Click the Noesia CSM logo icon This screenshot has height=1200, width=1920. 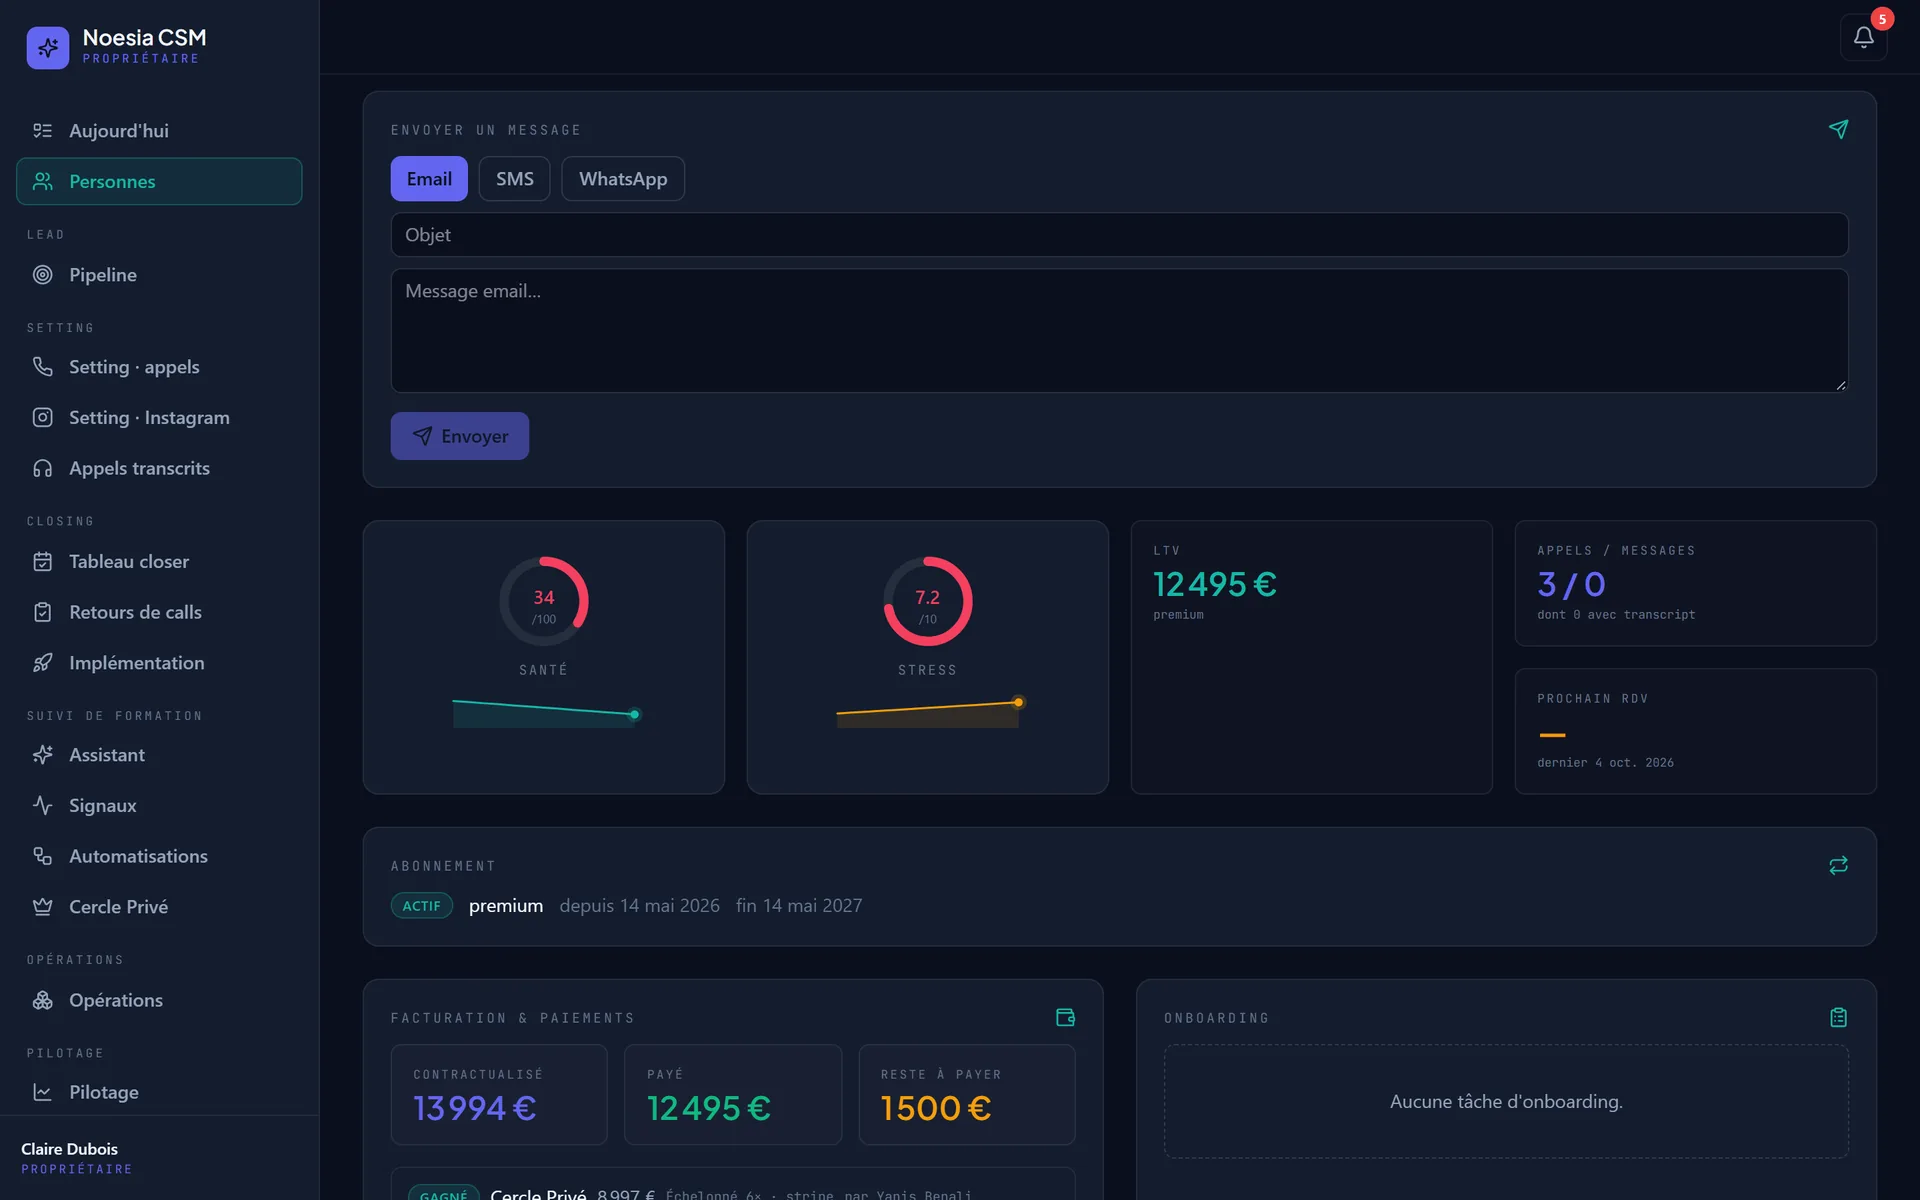(48, 47)
